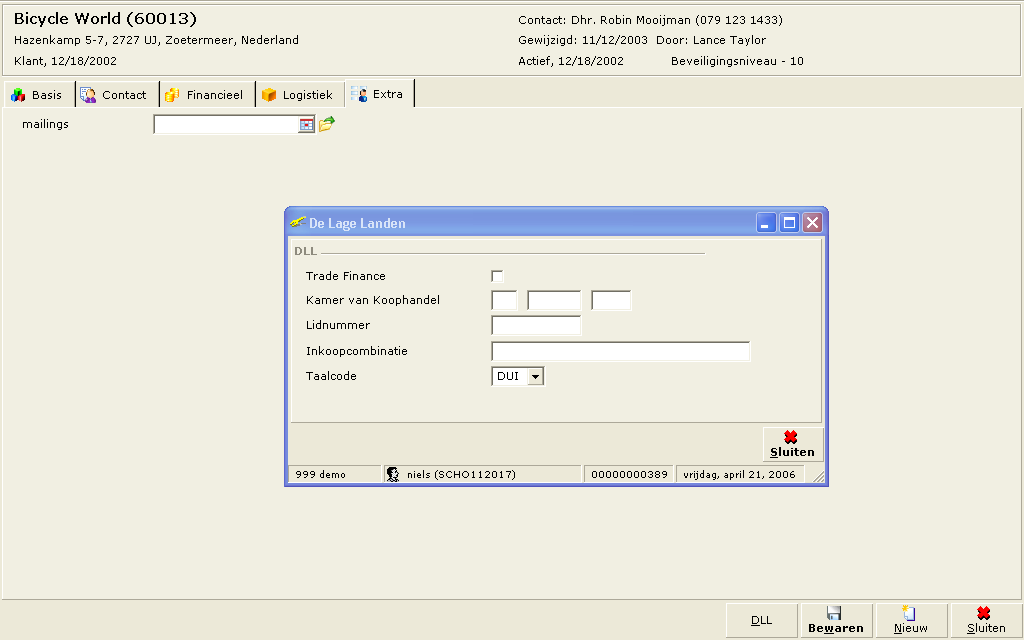Select the Logistiek tab
Viewport: 1024px width, 640px height.
[299, 95]
